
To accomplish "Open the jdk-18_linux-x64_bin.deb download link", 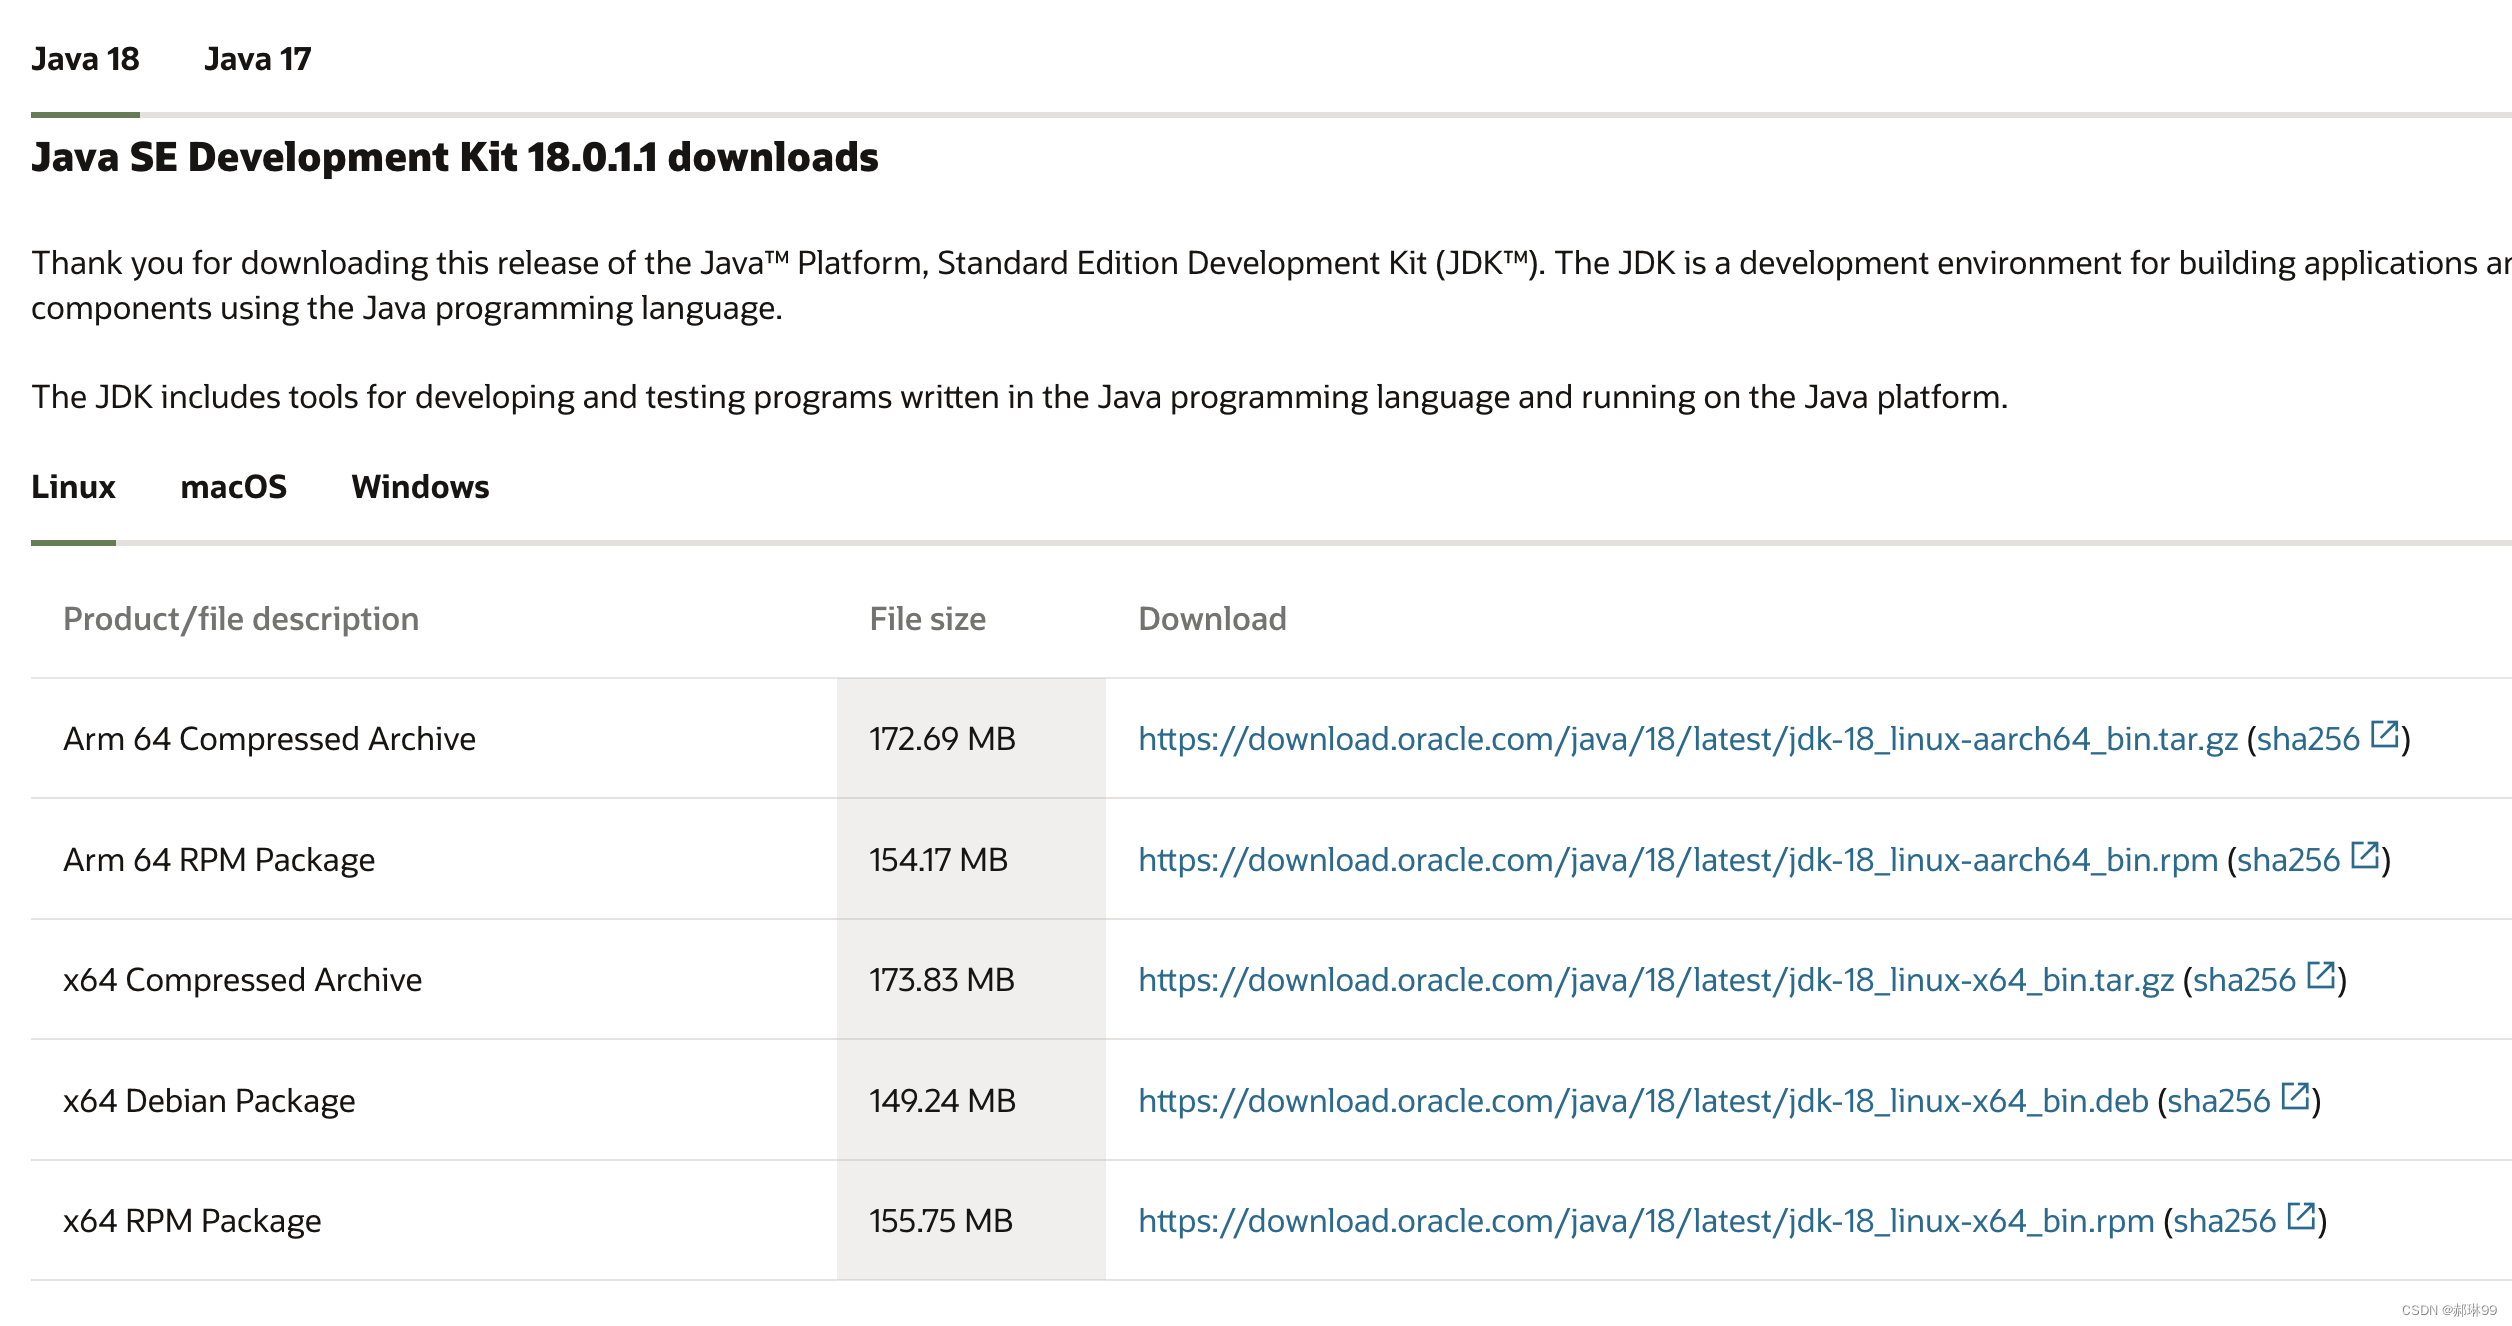I will pyautogui.click(x=1643, y=1101).
